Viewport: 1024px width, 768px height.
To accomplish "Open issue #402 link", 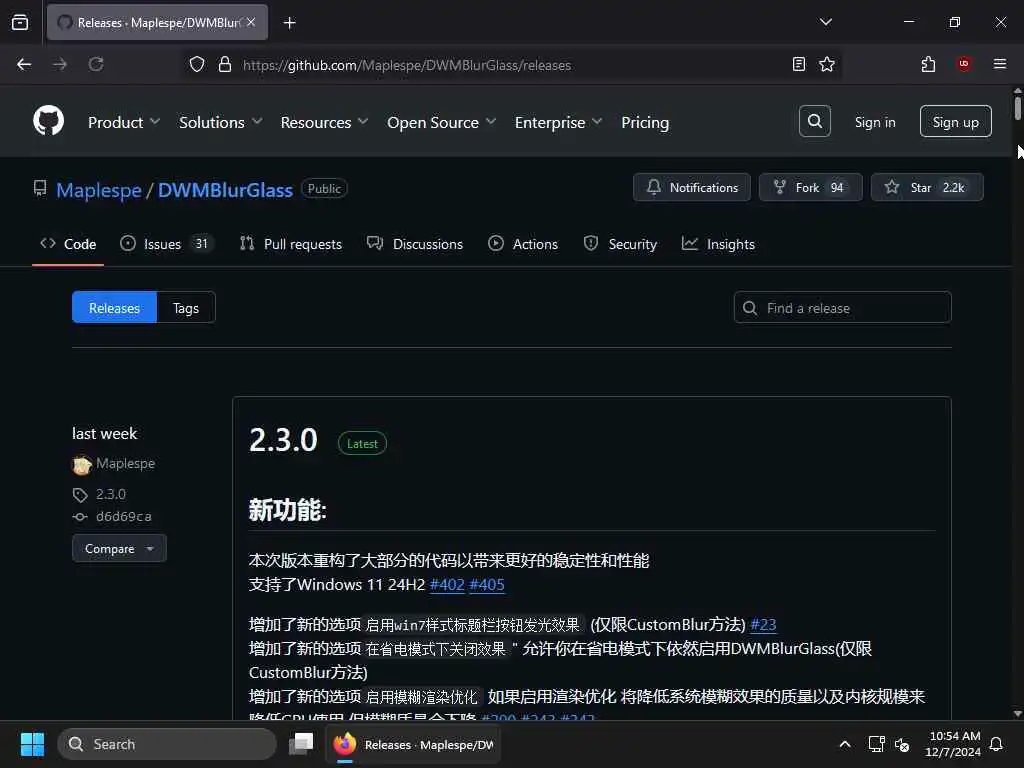I will tap(447, 584).
